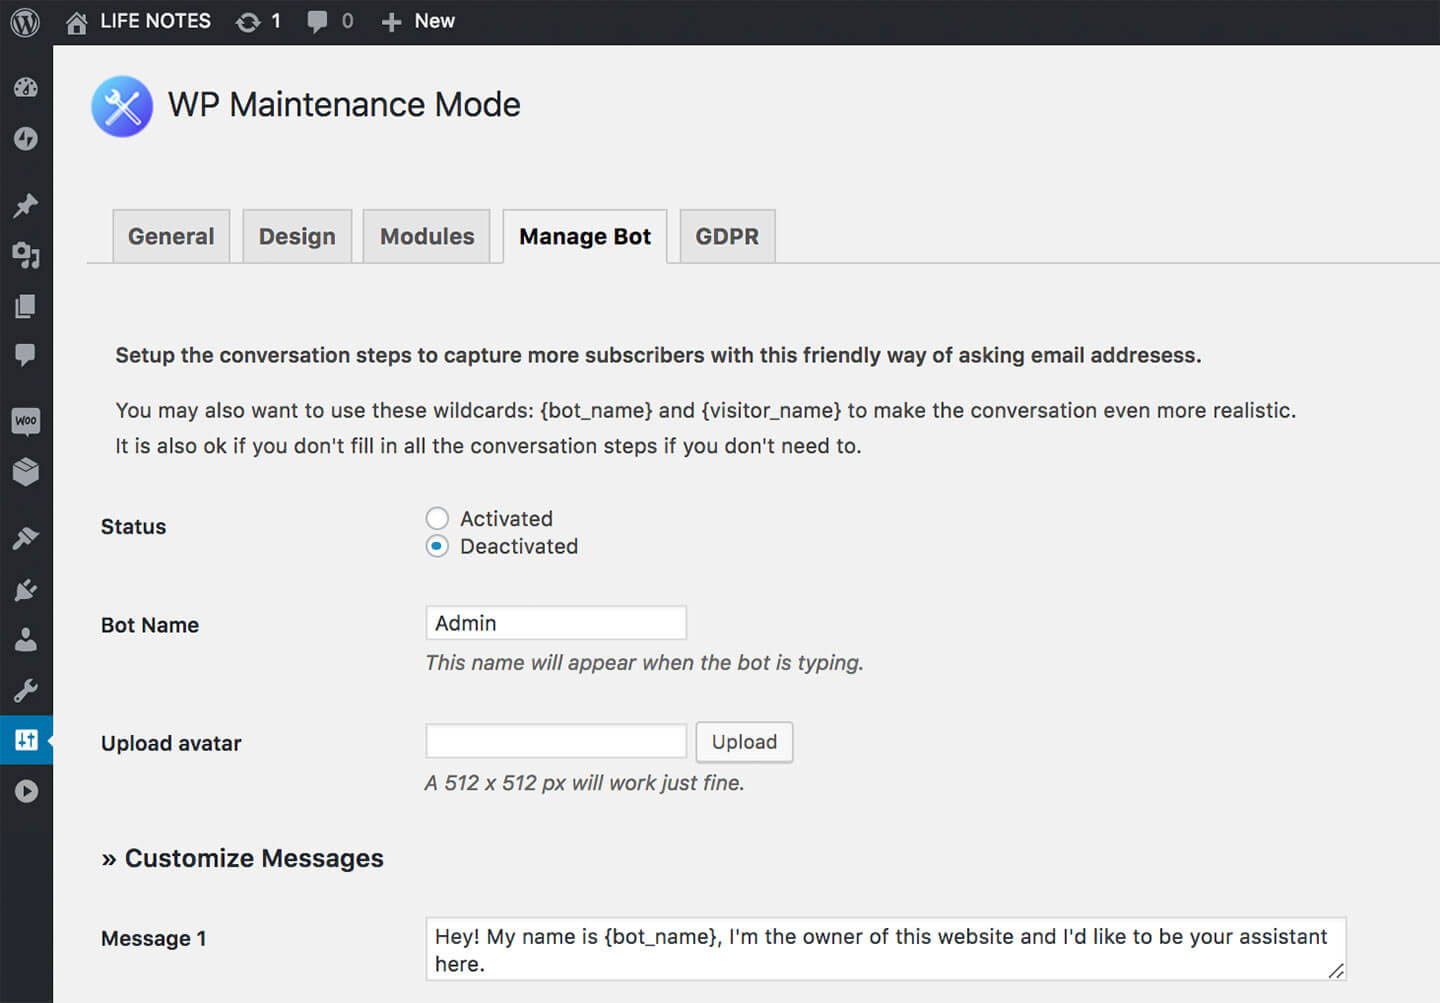
Task: Open the WooCommerce icon in sidebar
Action: point(26,421)
